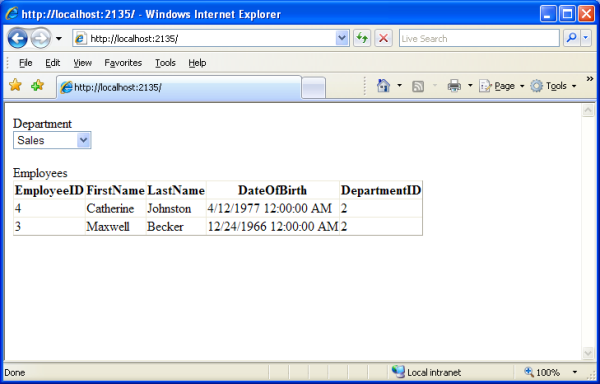The width and height of the screenshot is (600, 384).
Task: Open the Department dropdown showing Sales
Action: (52, 140)
